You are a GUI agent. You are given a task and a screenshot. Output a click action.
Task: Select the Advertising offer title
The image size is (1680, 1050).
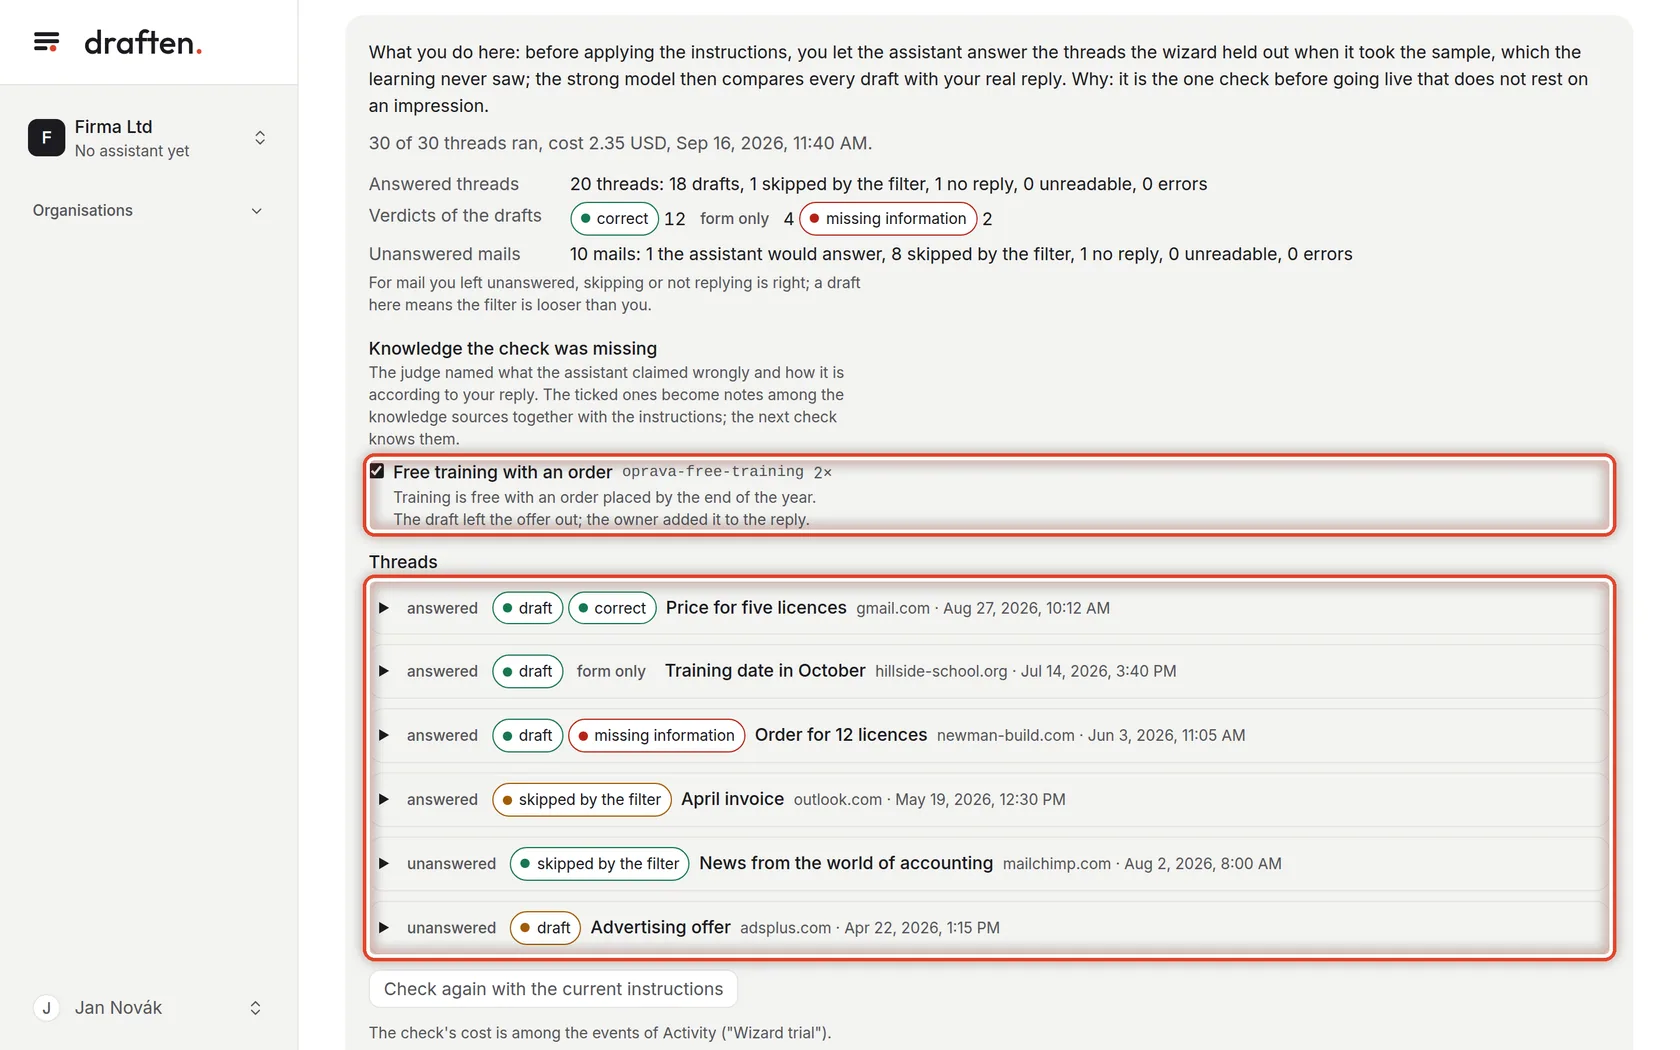[x=660, y=927]
